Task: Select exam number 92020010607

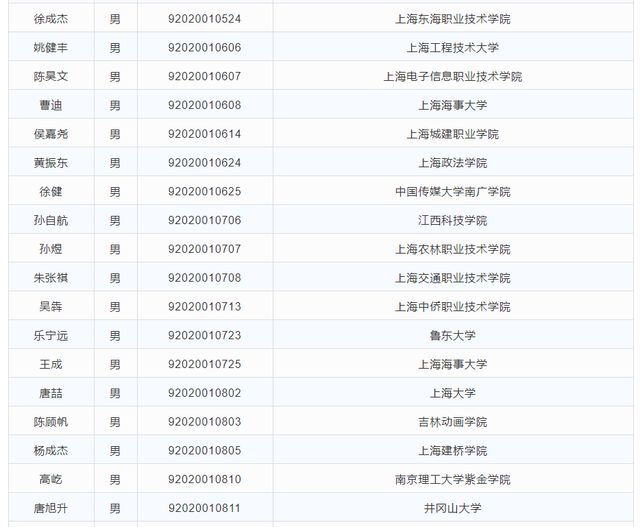Action: tap(204, 76)
